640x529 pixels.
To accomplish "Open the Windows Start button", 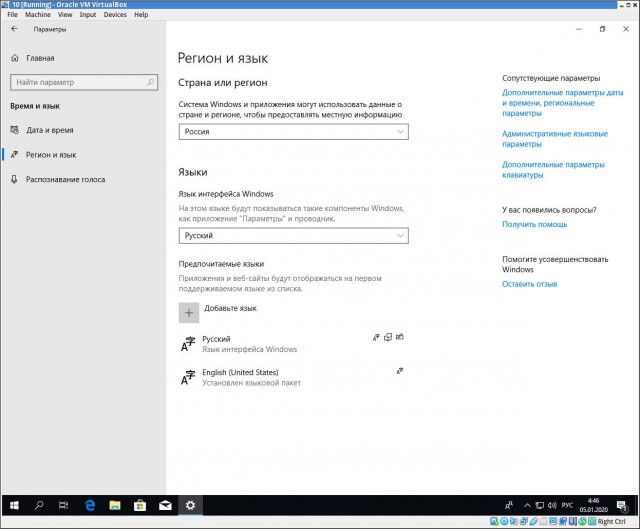I will tap(14, 505).
